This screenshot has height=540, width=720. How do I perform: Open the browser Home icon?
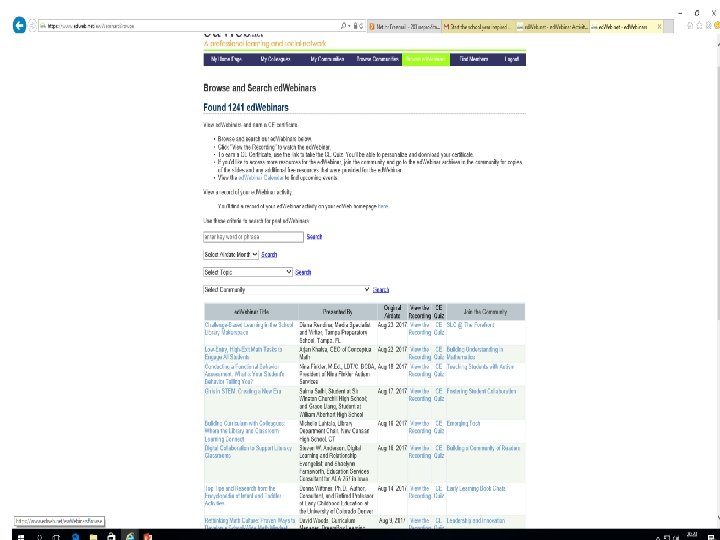(x=690, y=26)
